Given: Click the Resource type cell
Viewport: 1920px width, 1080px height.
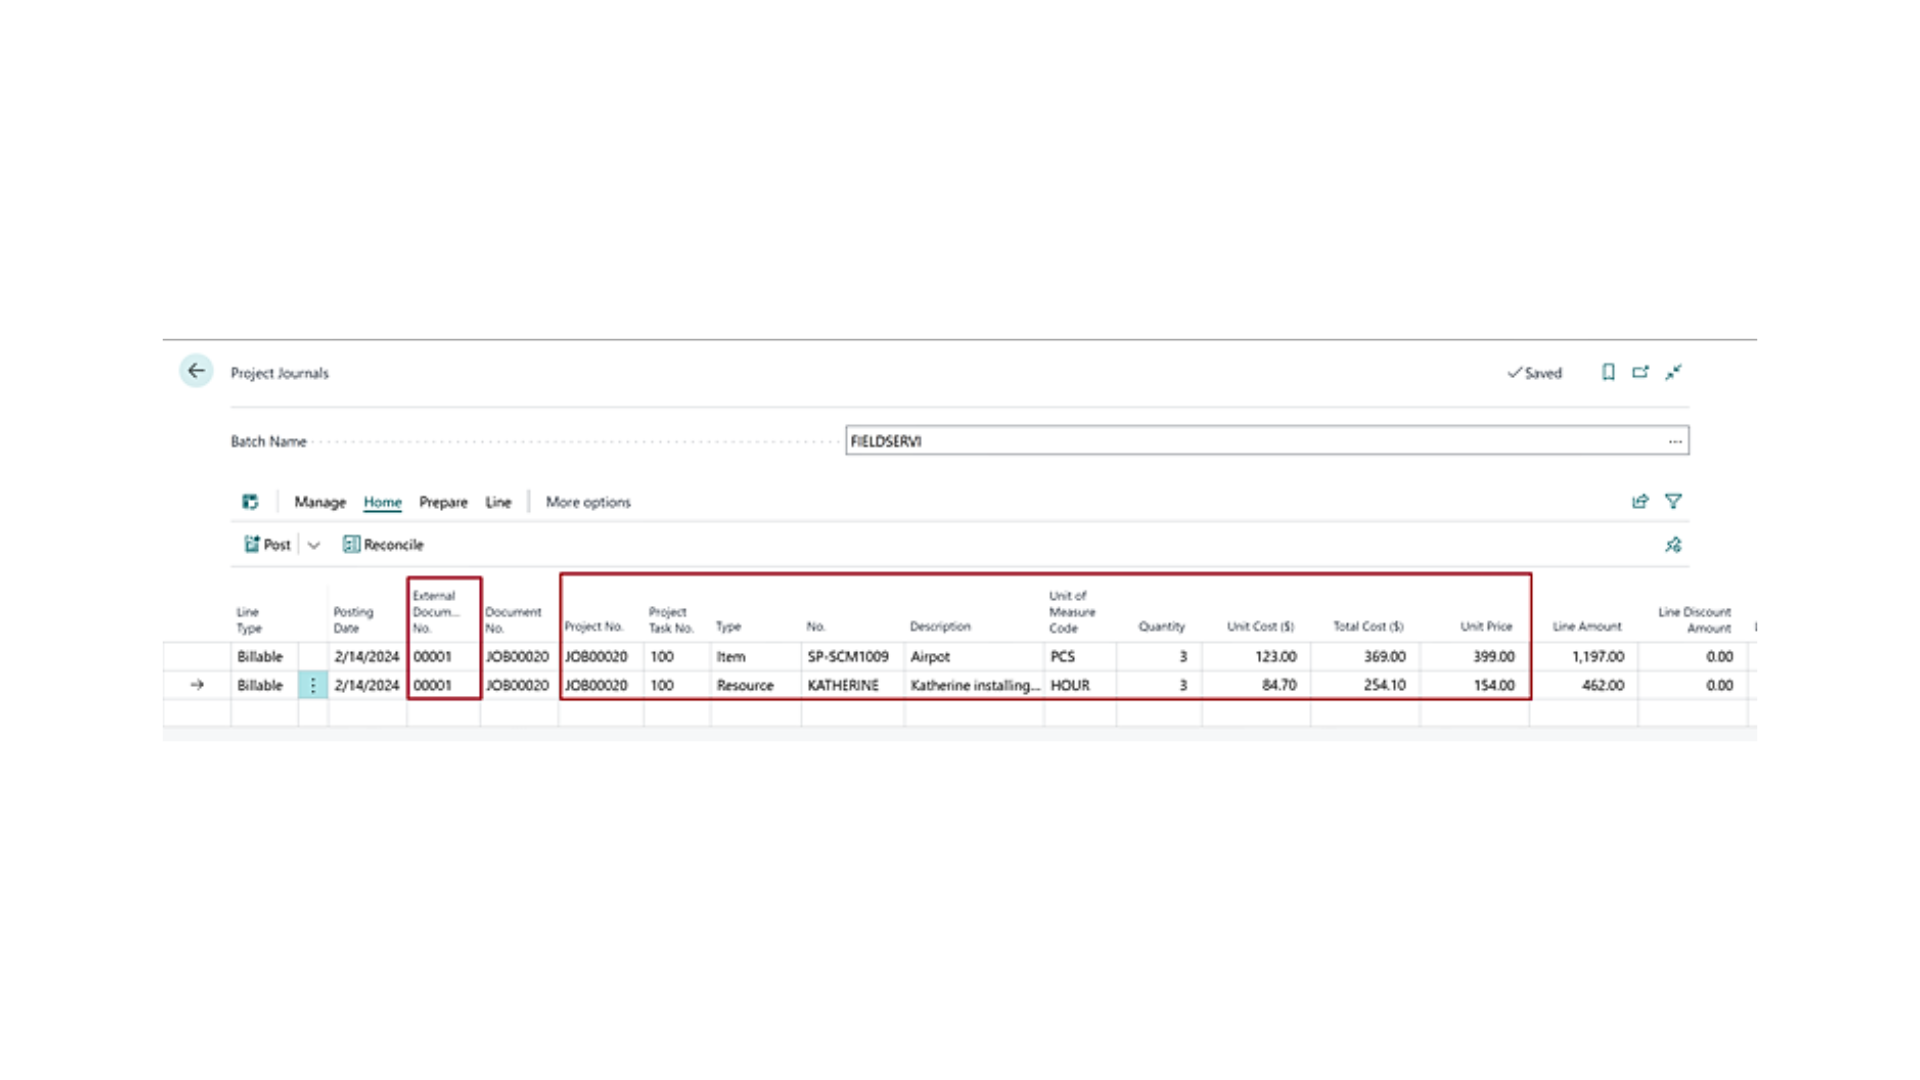Looking at the screenshot, I should coord(755,685).
